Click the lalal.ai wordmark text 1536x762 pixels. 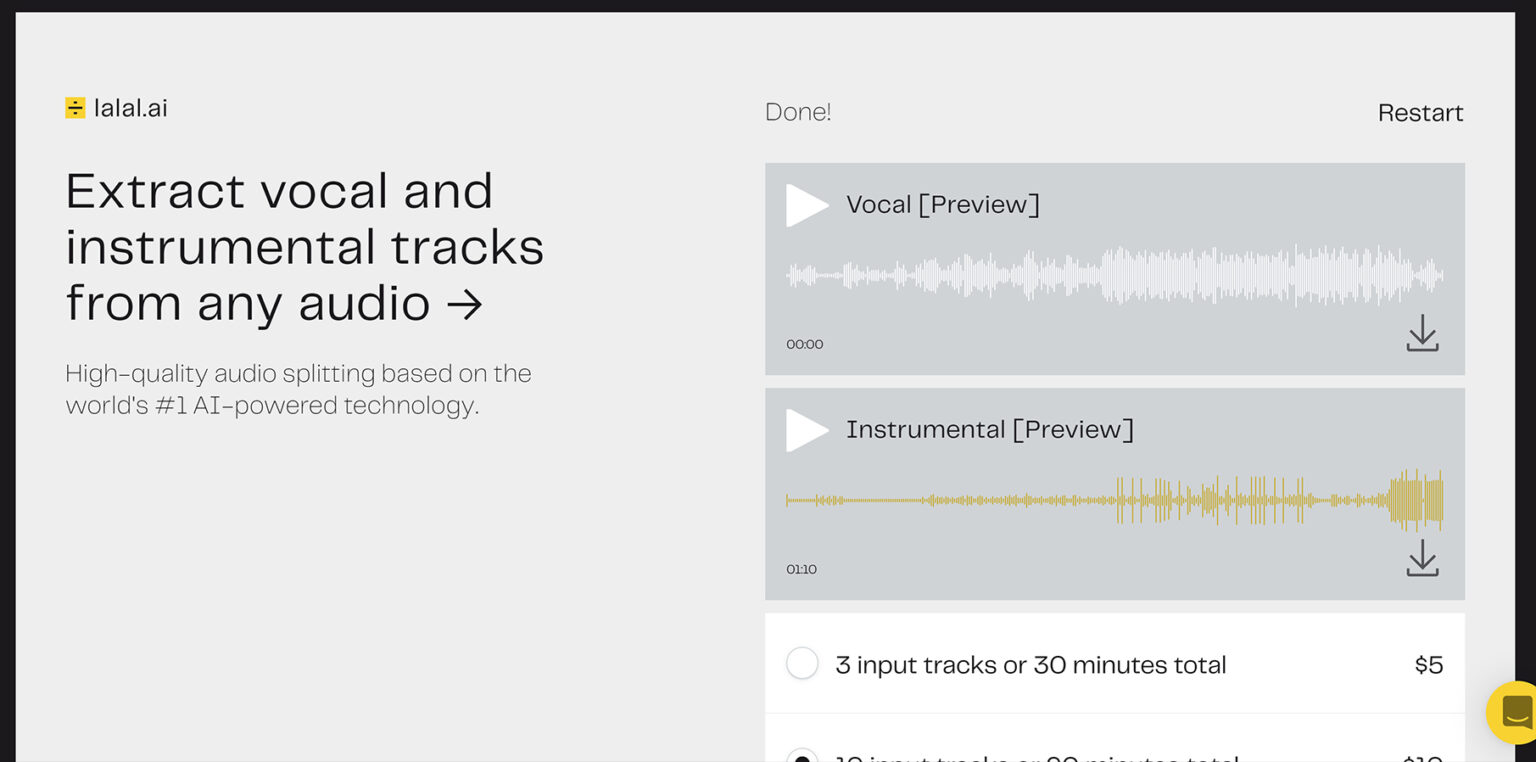coord(131,108)
